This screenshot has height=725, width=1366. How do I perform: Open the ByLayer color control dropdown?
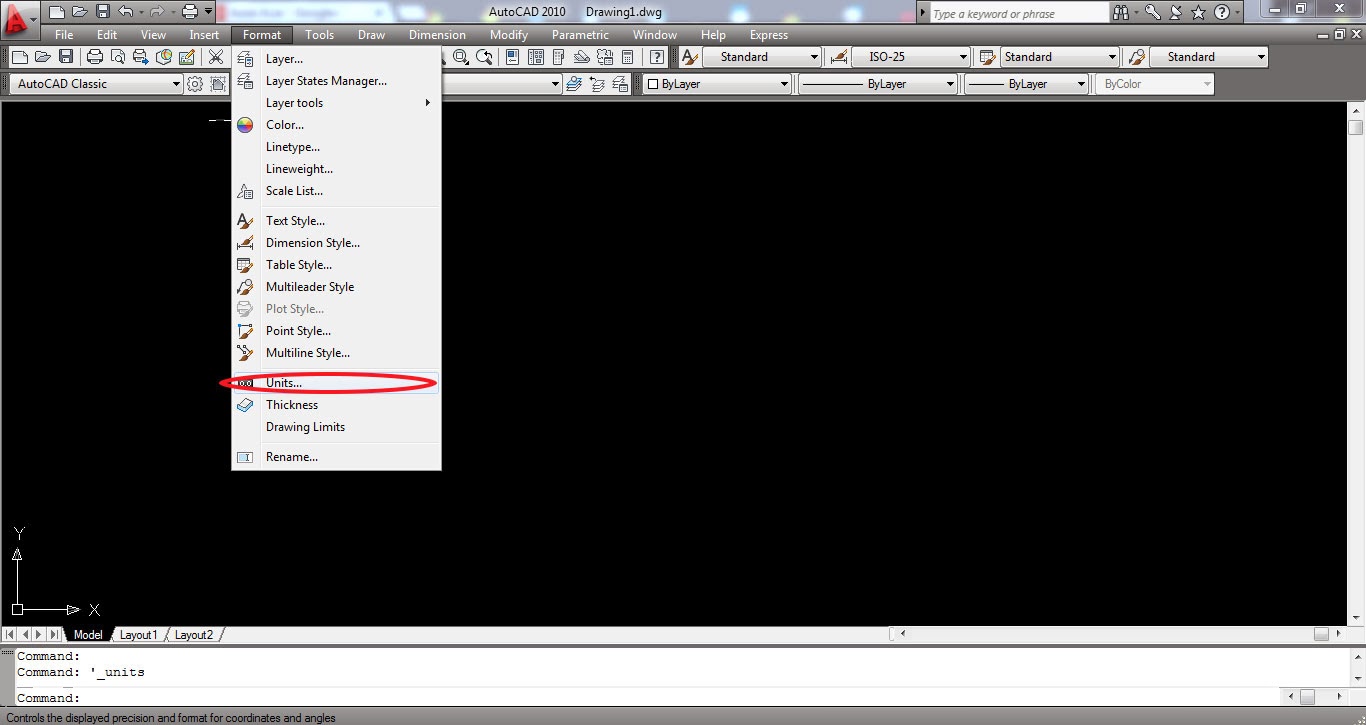point(717,84)
